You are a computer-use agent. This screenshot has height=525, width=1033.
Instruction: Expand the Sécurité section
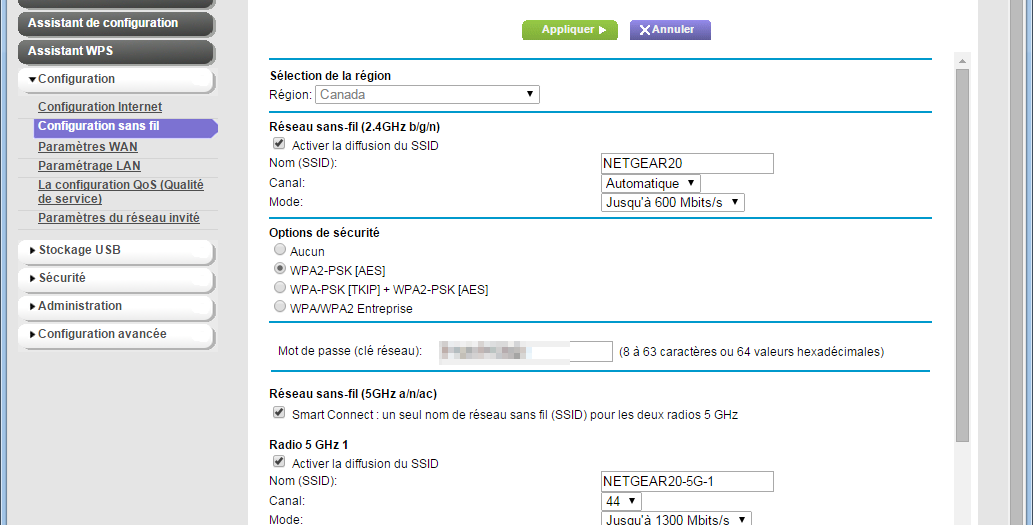pos(115,279)
